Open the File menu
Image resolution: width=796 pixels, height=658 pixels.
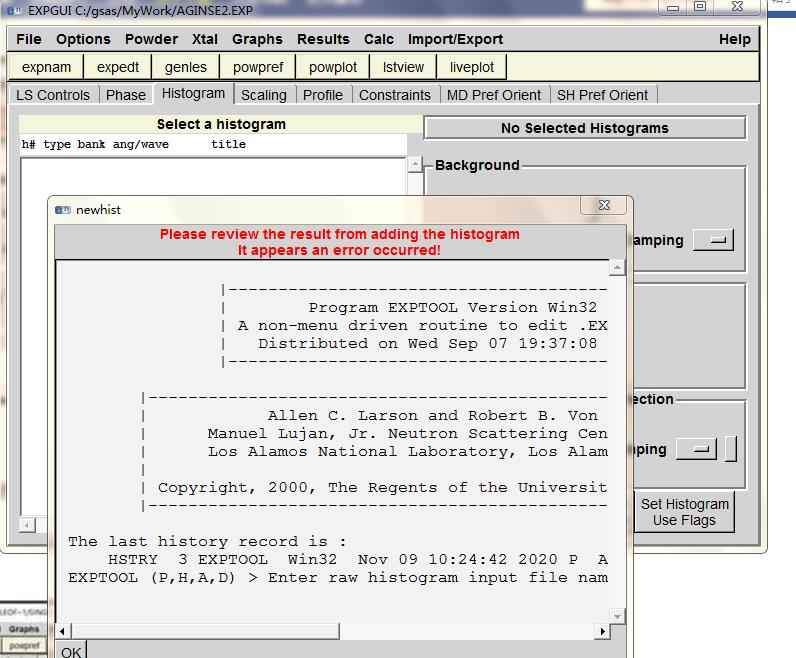pos(29,39)
